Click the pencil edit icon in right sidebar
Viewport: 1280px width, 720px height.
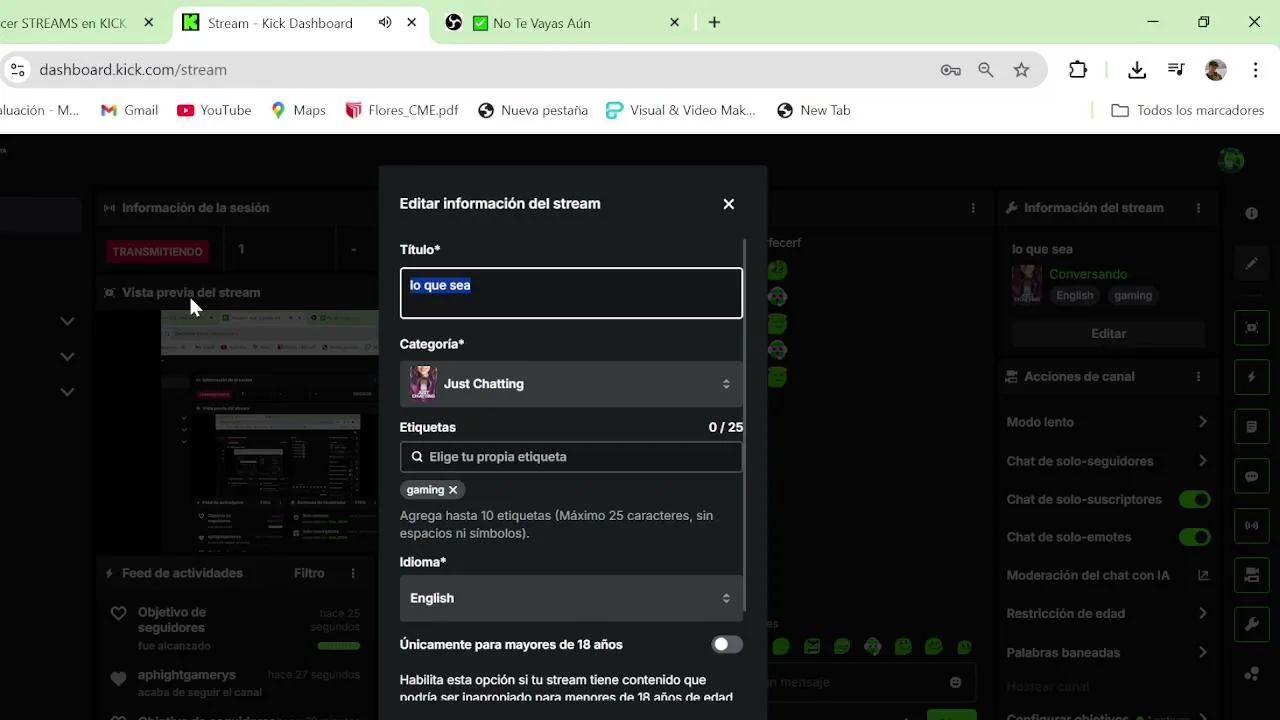click(x=1251, y=264)
